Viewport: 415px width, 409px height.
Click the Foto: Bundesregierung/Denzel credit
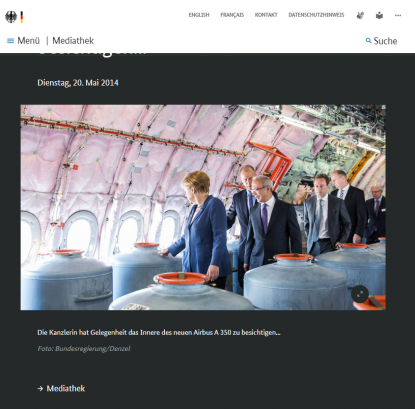point(84,349)
